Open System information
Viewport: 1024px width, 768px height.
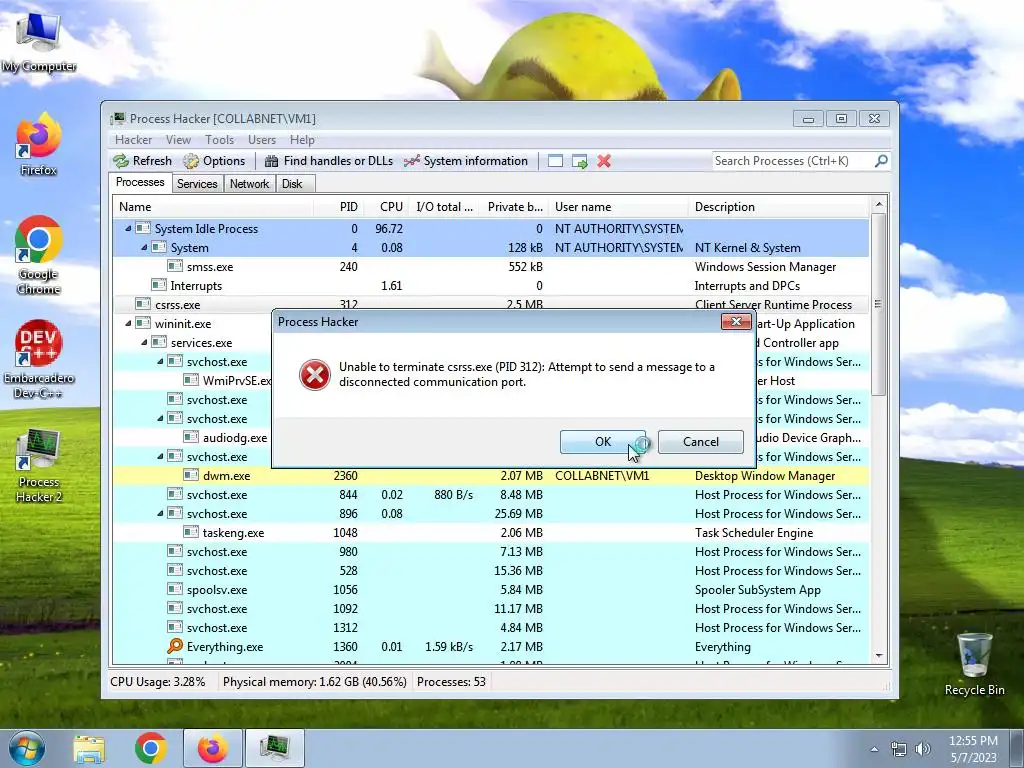click(x=466, y=161)
